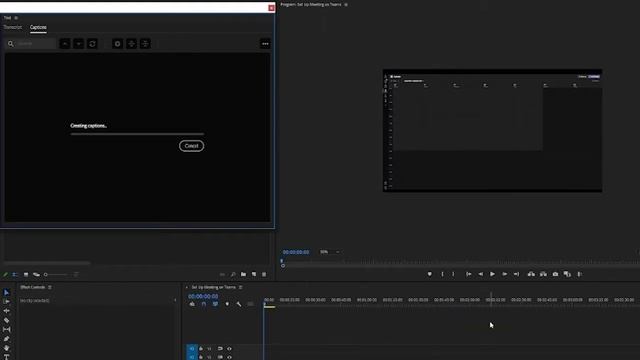
Task: Select the Selection tool
Action: coord(7,292)
